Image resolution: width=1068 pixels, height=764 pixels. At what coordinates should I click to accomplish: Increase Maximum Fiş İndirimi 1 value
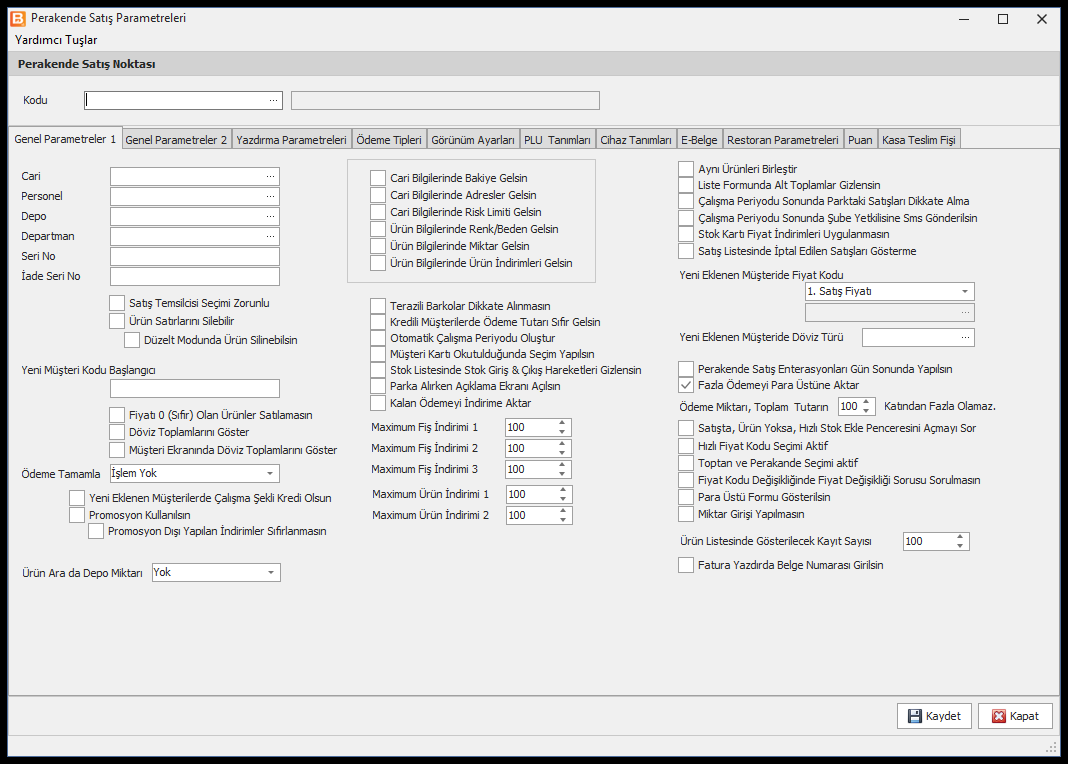(562, 423)
